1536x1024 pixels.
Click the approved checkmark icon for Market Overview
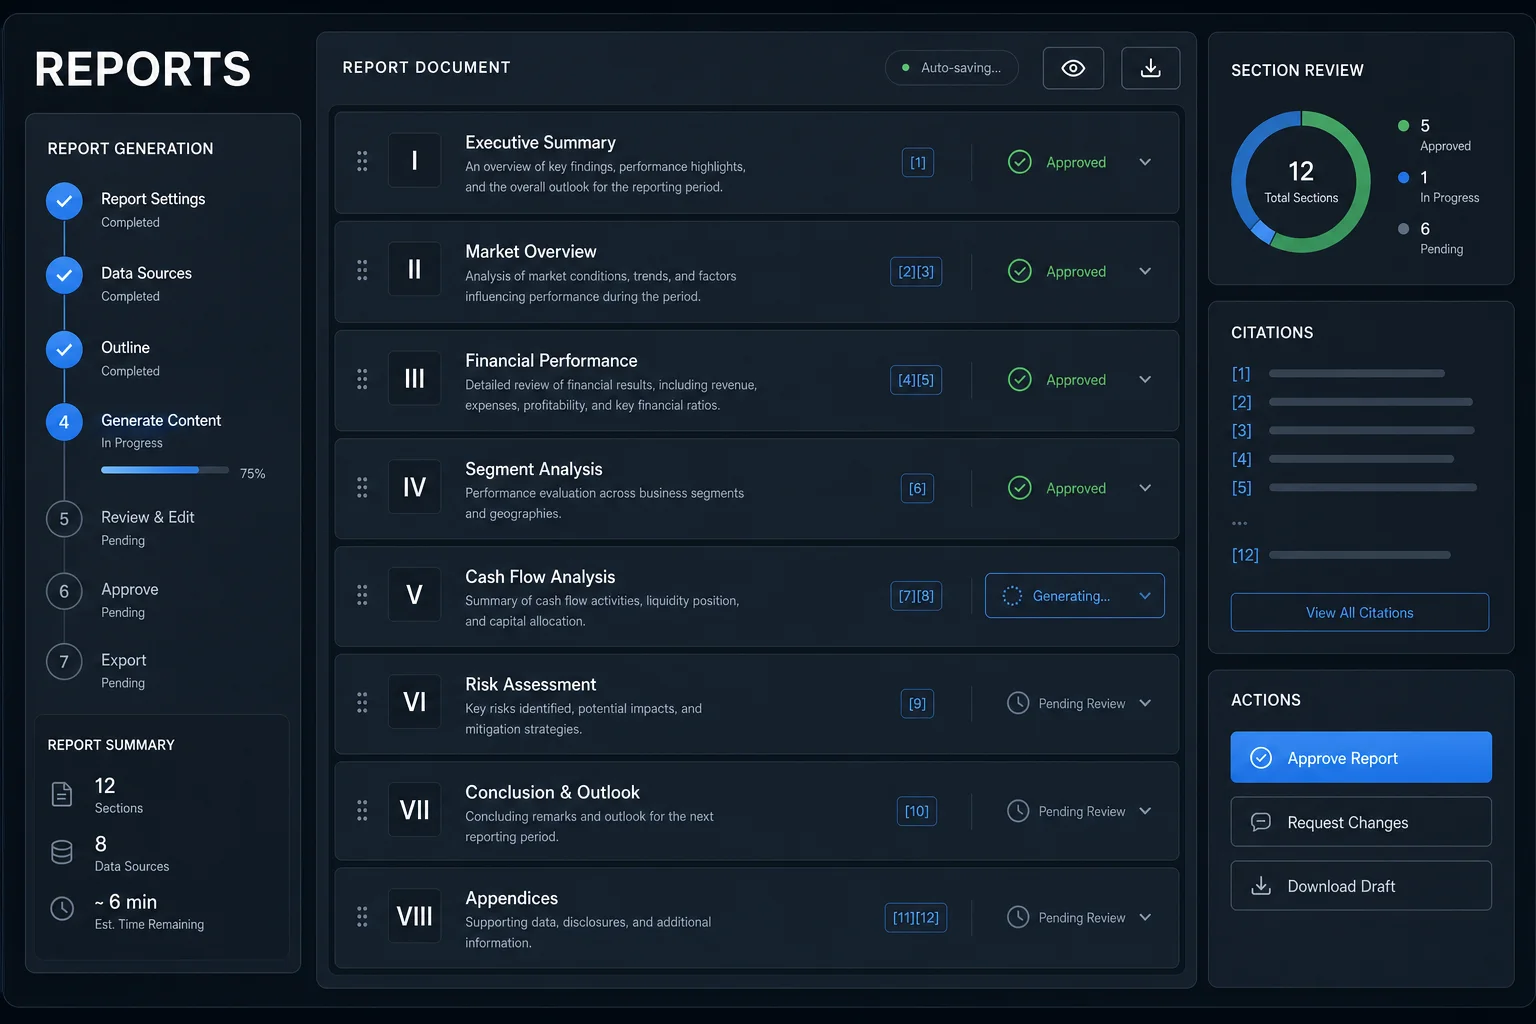click(x=1020, y=271)
